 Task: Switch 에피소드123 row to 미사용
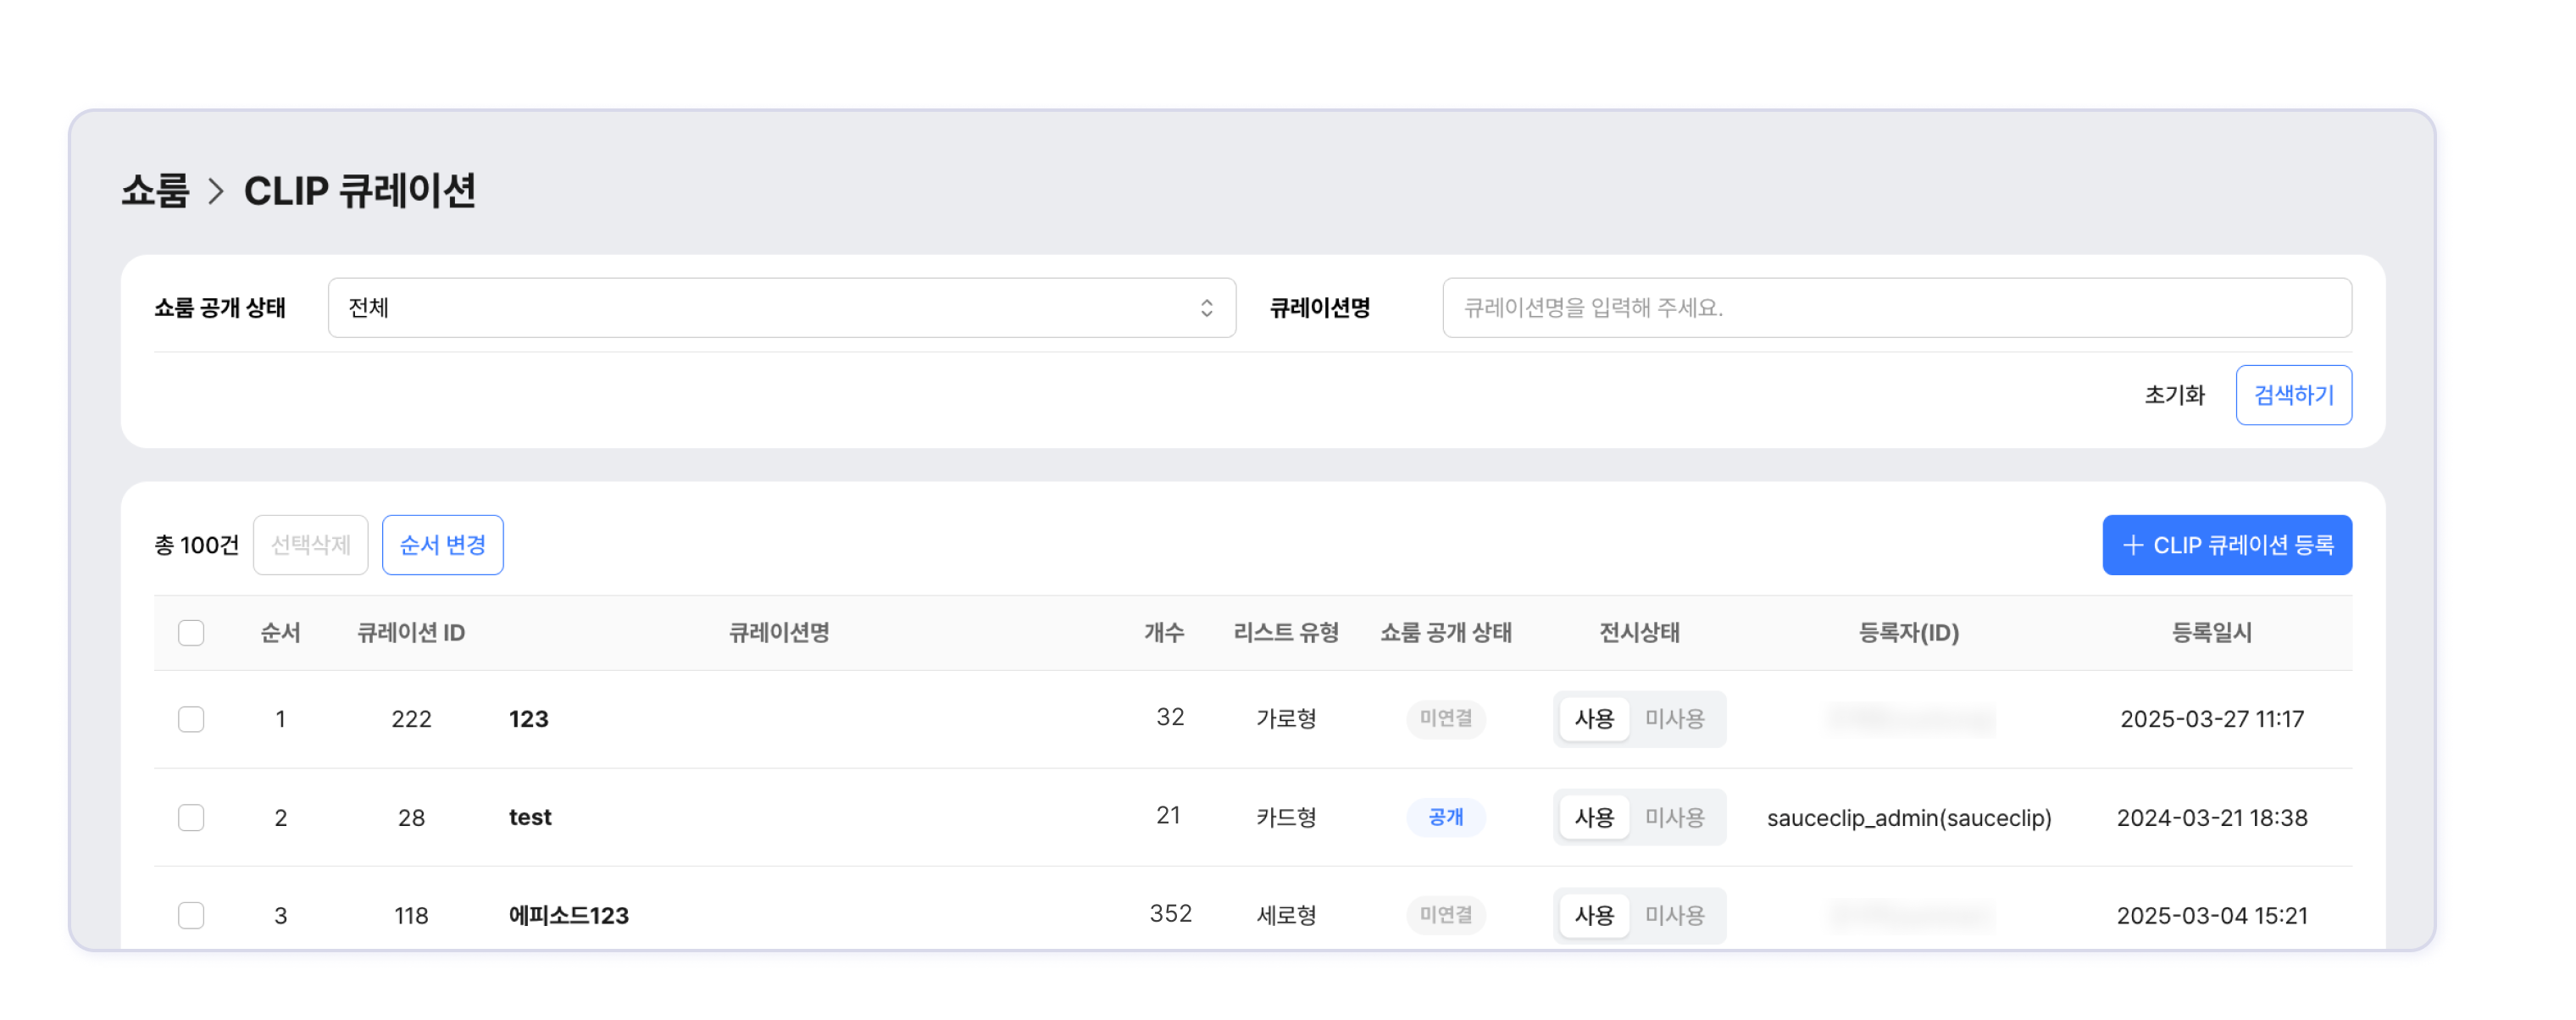1674,915
